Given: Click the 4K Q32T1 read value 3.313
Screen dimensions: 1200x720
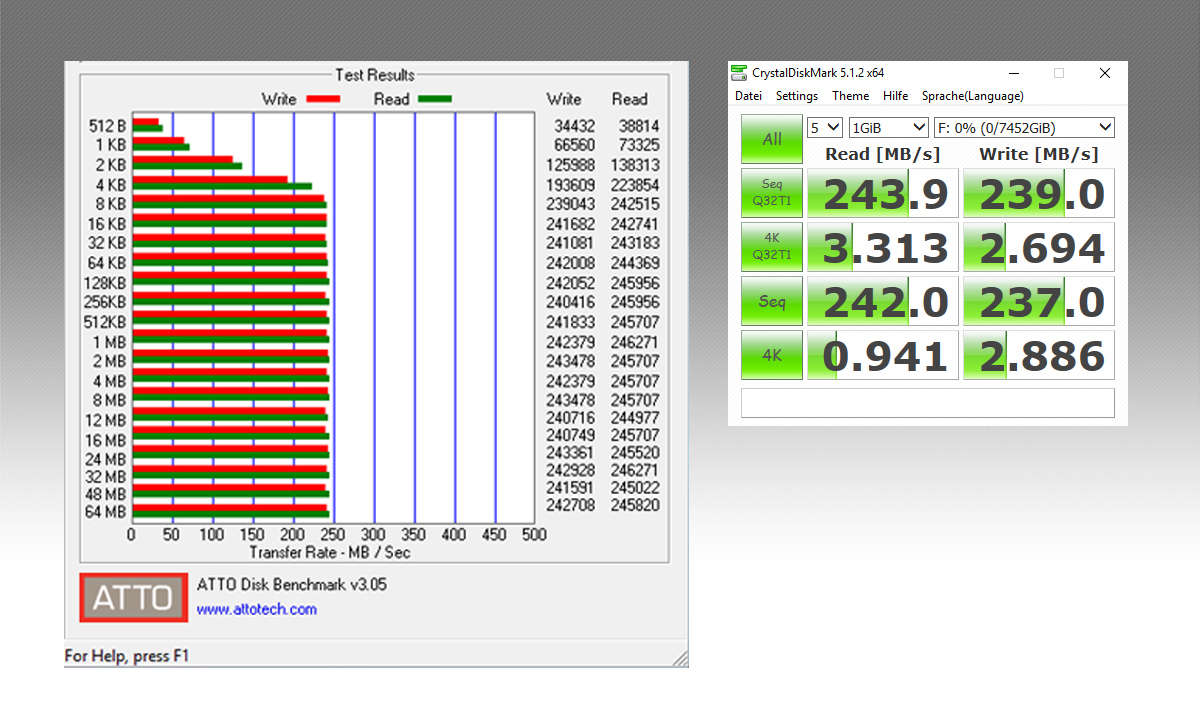Looking at the screenshot, I should click(x=883, y=247).
